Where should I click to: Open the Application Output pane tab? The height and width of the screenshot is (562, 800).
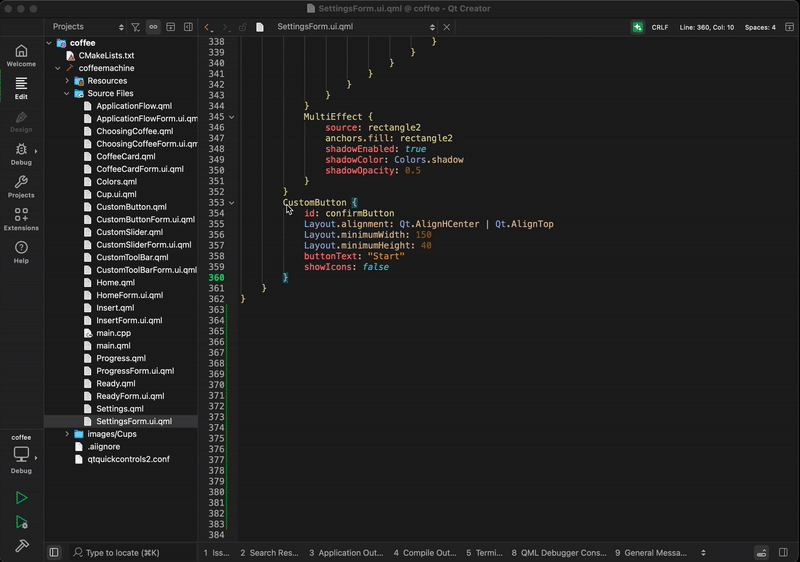[x=345, y=552]
